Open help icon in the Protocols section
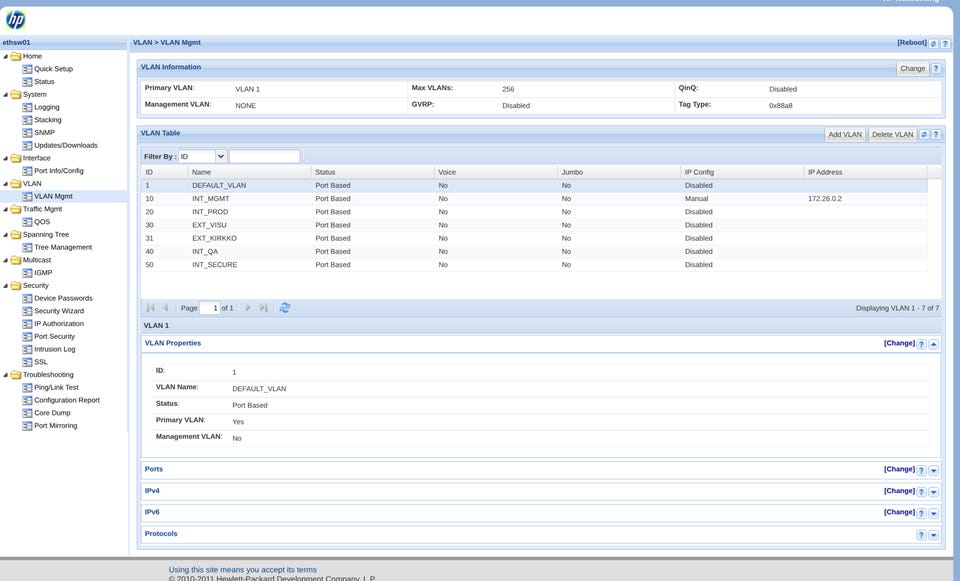960x581 pixels. pyautogui.click(x=921, y=535)
